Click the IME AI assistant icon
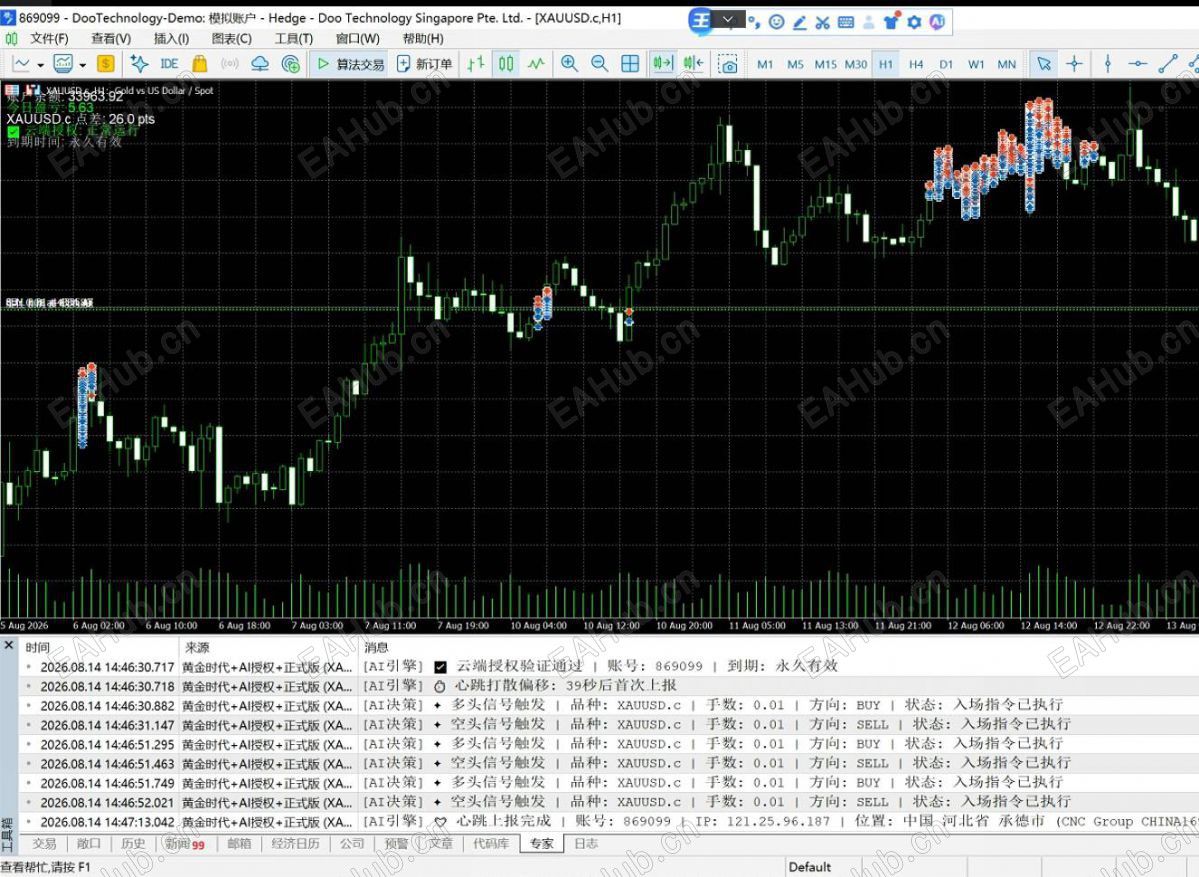This screenshot has height=877, width=1199. (937, 22)
